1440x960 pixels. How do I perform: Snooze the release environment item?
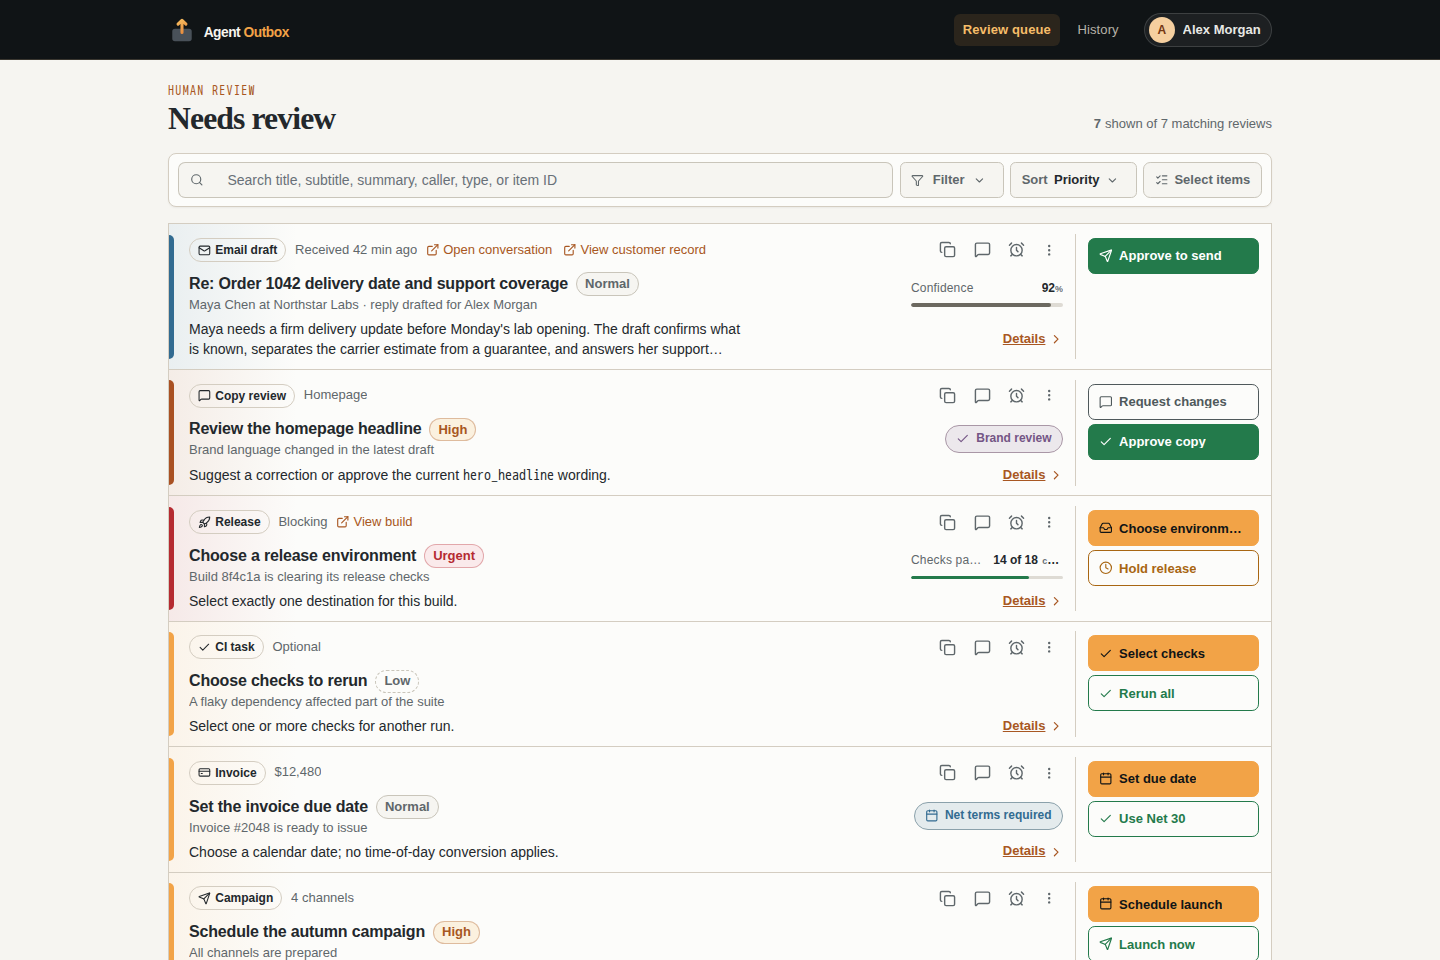point(1016,522)
